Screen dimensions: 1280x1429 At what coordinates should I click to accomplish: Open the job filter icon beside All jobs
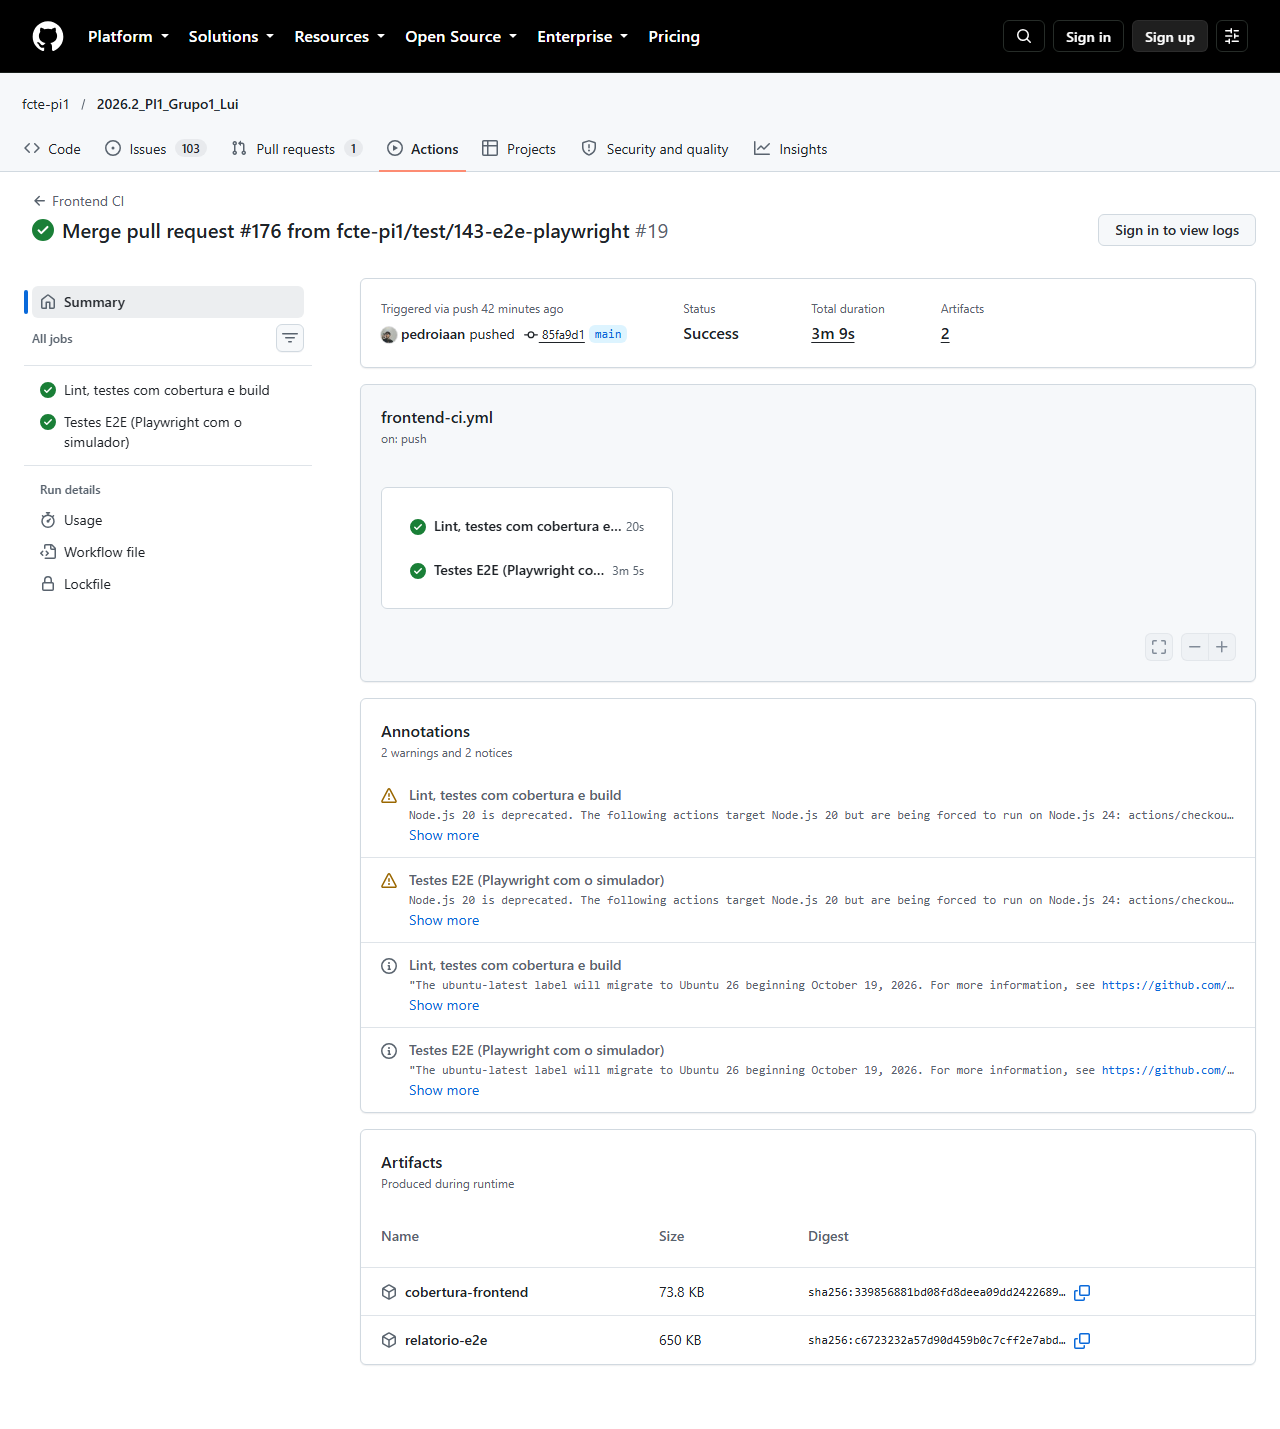(x=290, y=338)
